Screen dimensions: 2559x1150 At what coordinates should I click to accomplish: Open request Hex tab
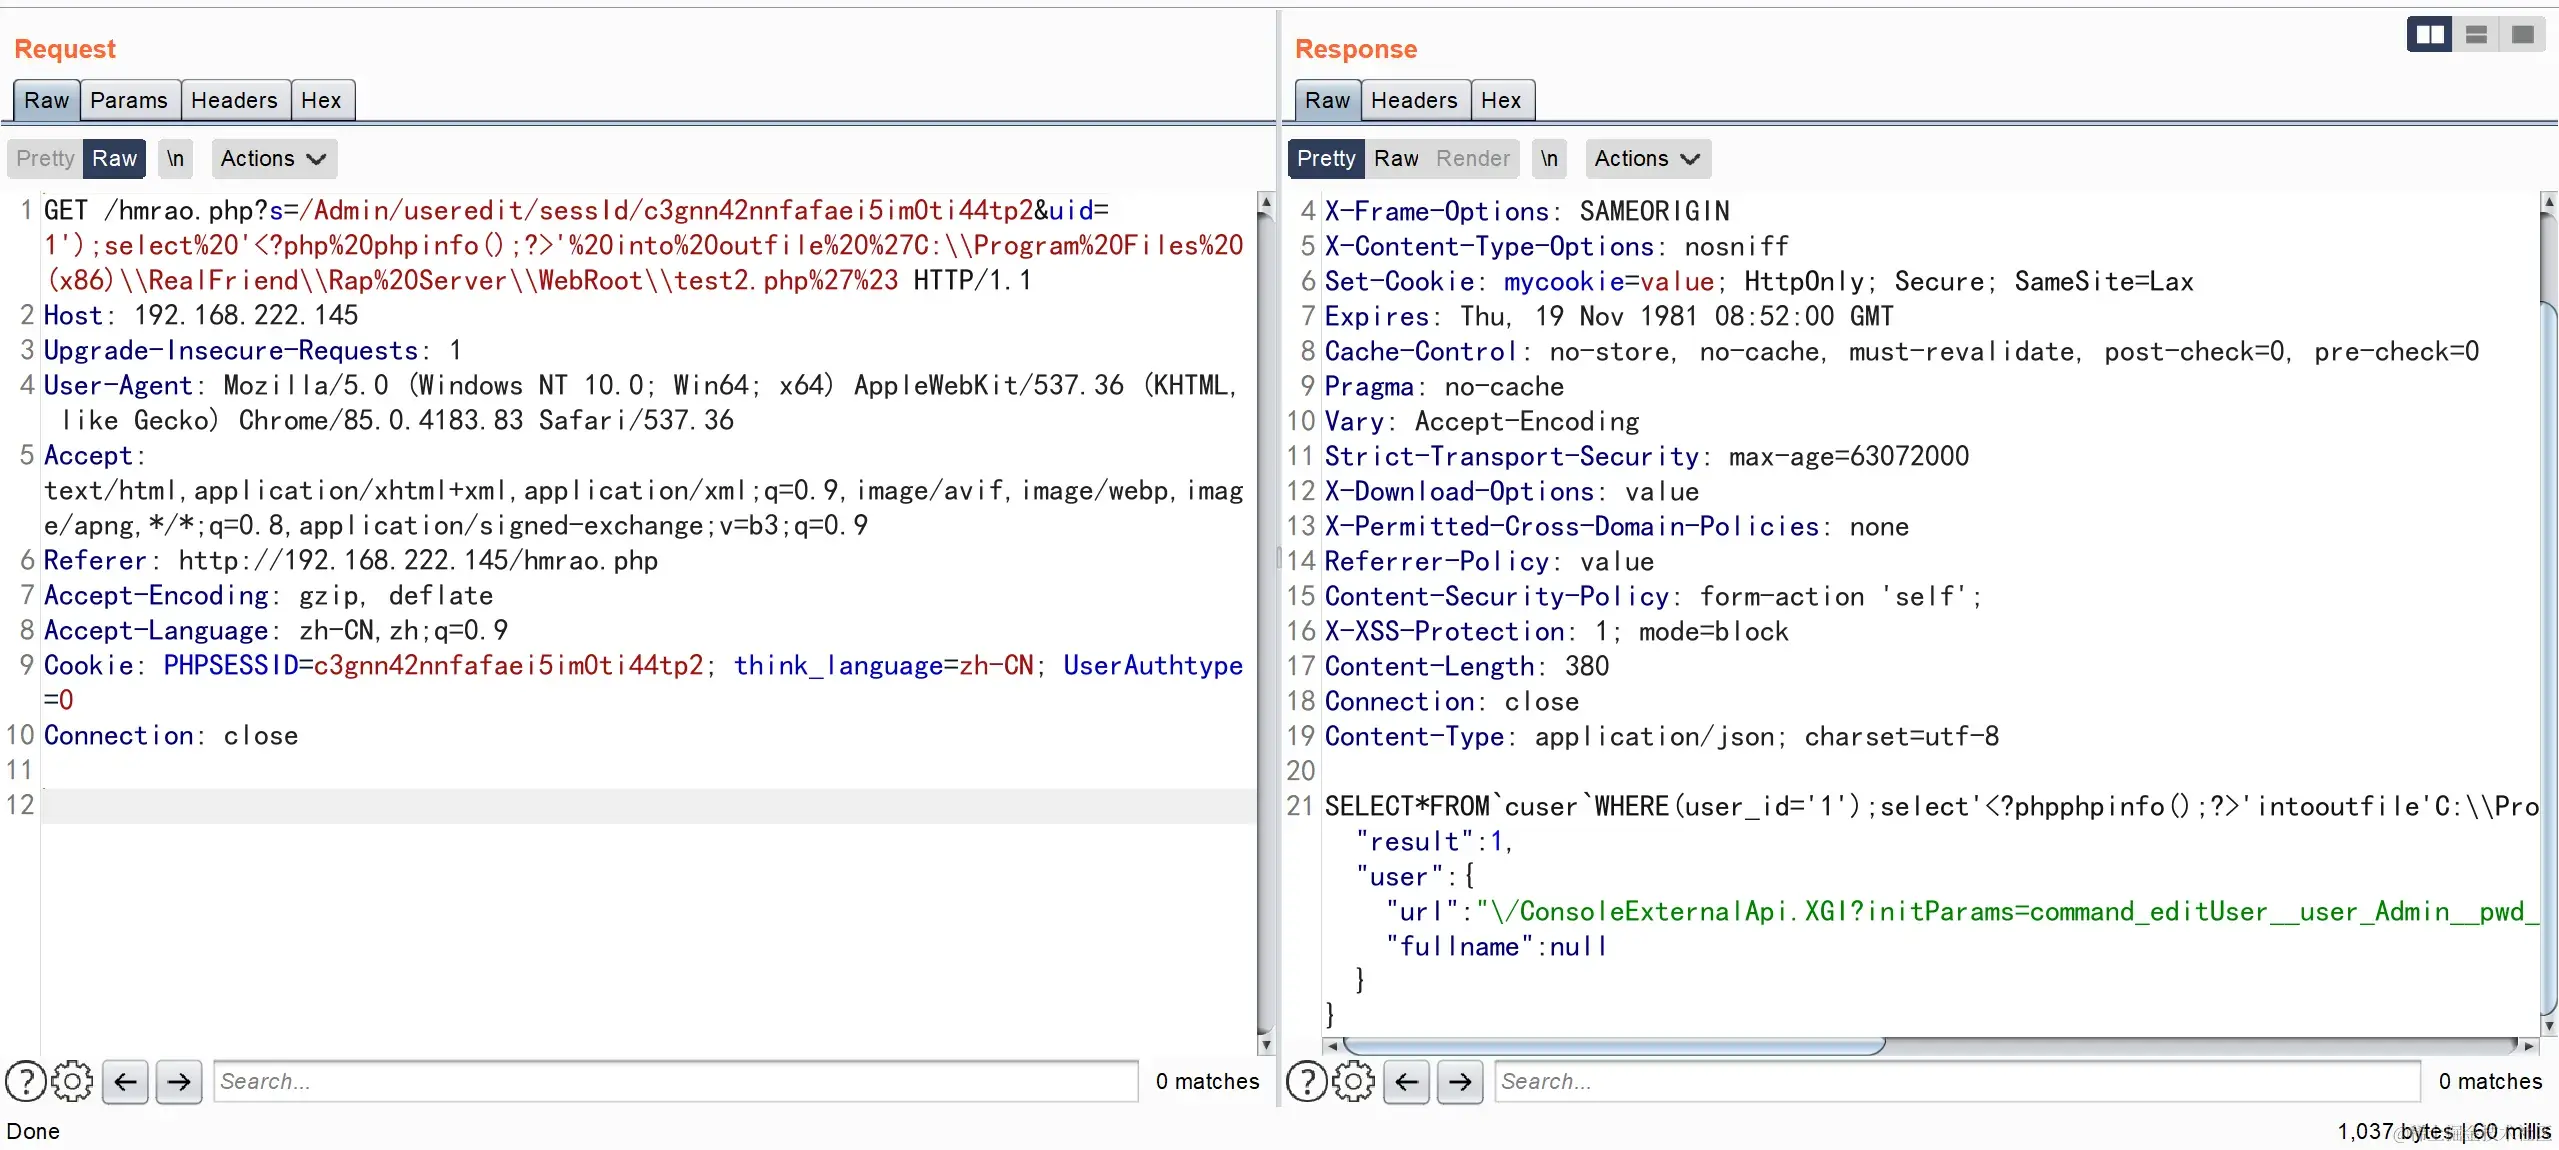pyautogui.click(x=321, y=100)
